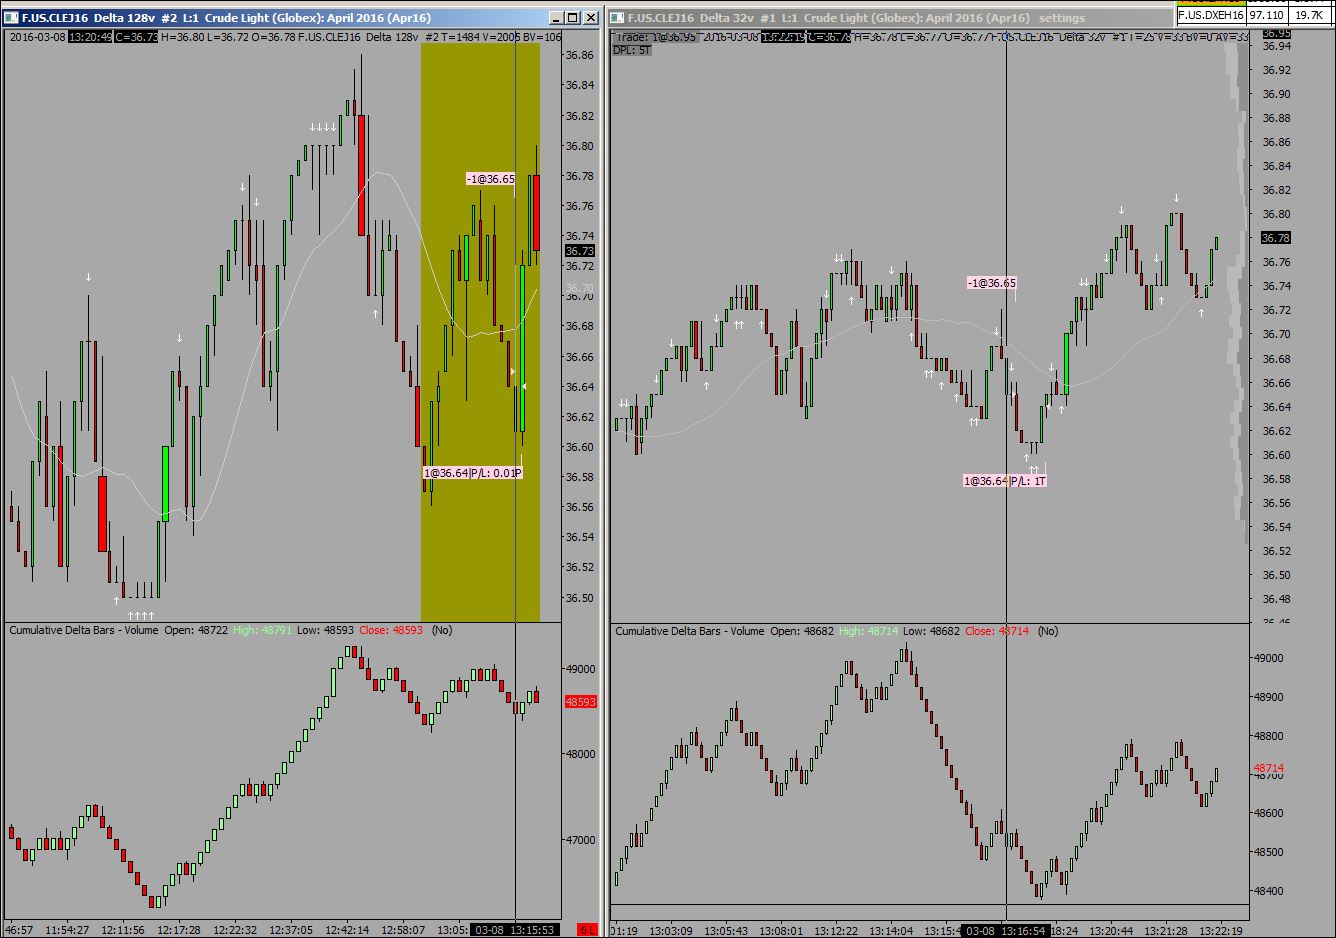Click the 49000 label on left delta axis

(583, 669)
